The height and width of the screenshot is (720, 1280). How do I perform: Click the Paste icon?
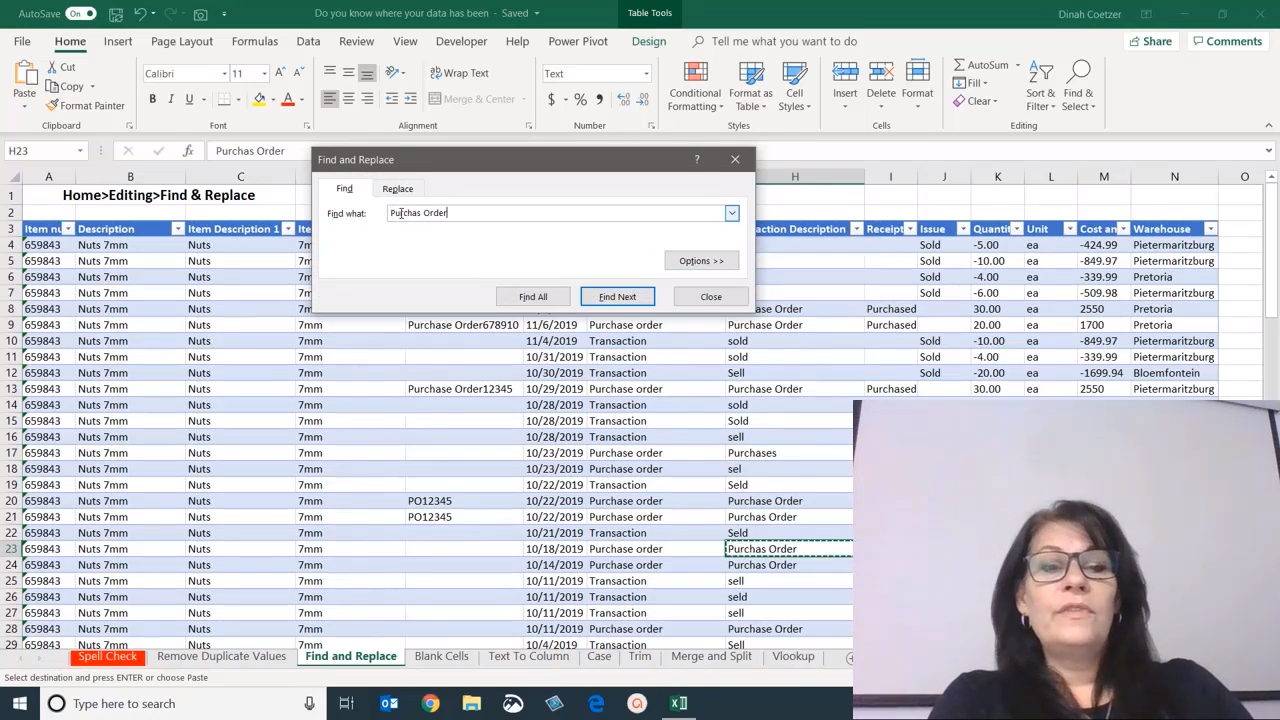[24, 75]
